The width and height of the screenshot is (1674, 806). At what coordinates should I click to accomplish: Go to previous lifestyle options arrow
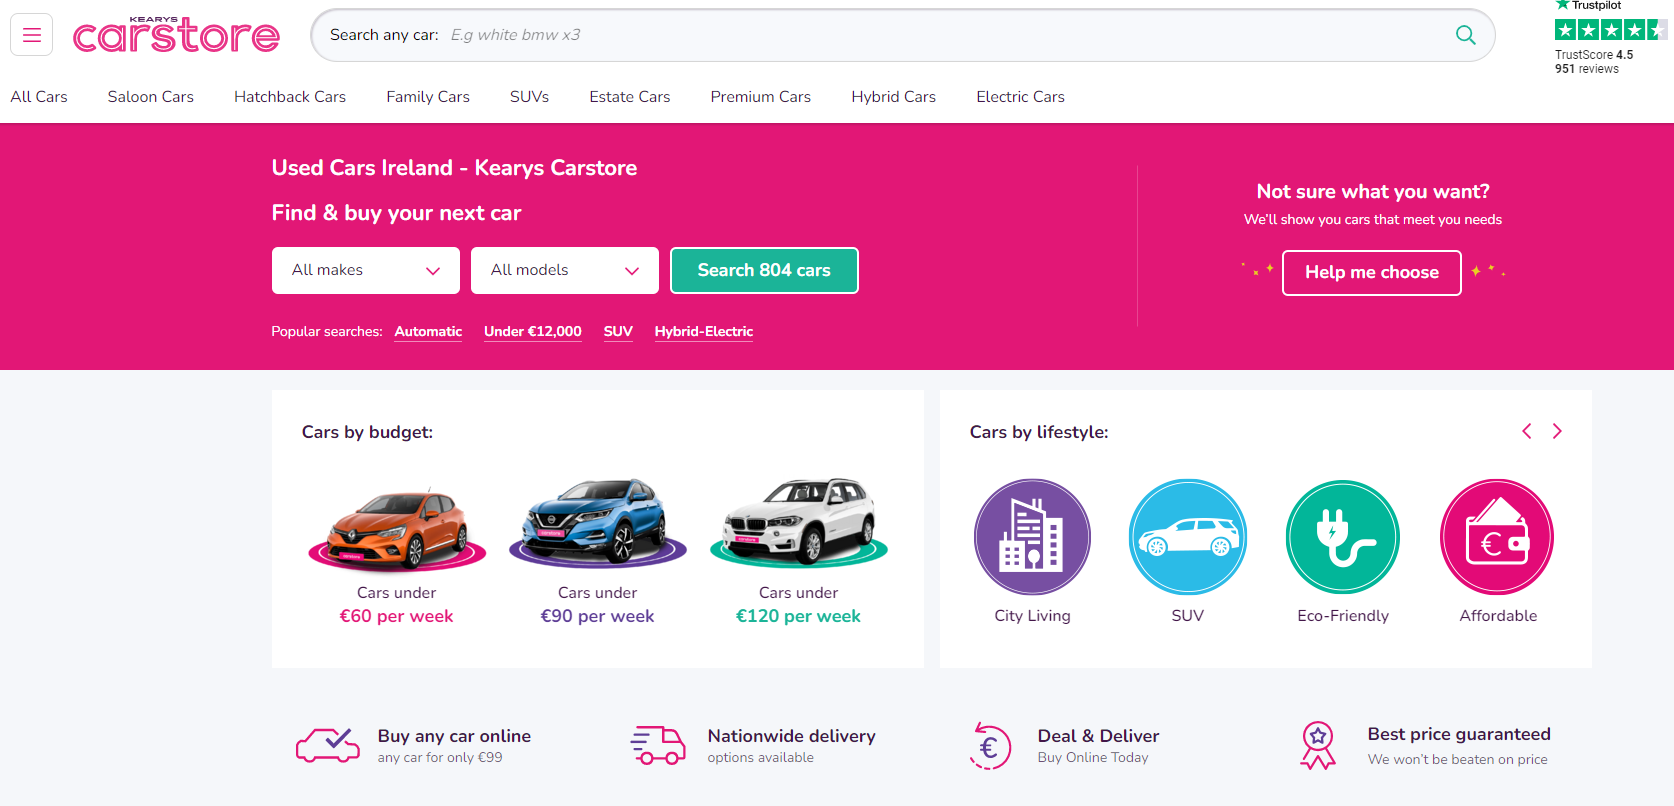(1526, 431)
